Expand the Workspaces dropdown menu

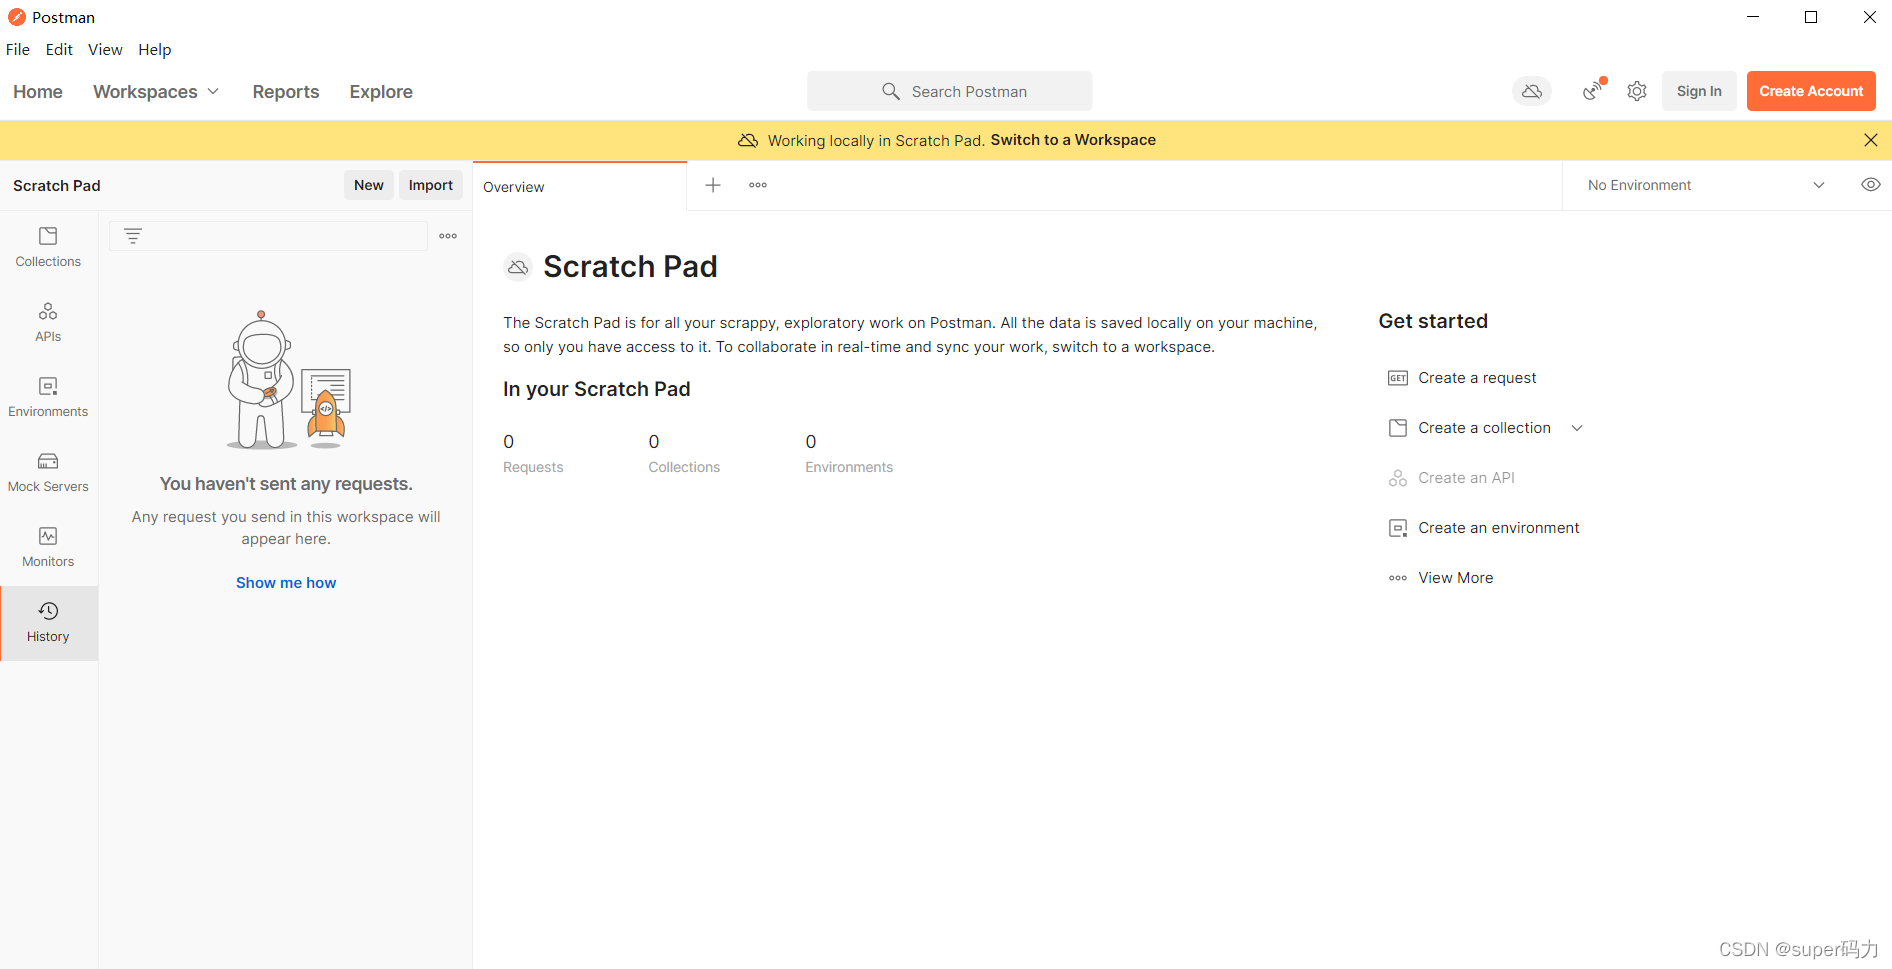click(x=156, y=92)
